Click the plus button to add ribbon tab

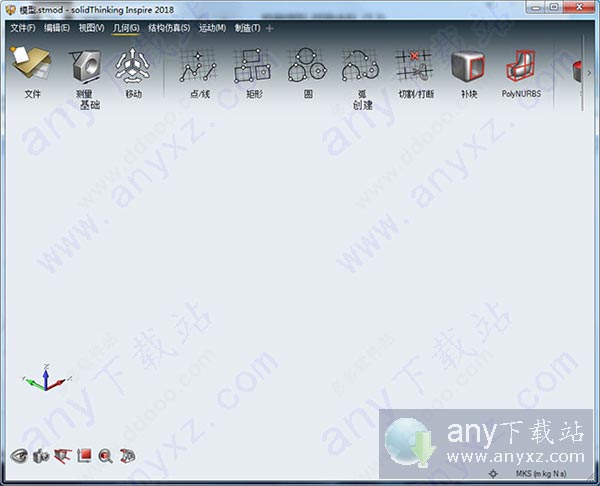pyautogui.click(x=269, y=28)
